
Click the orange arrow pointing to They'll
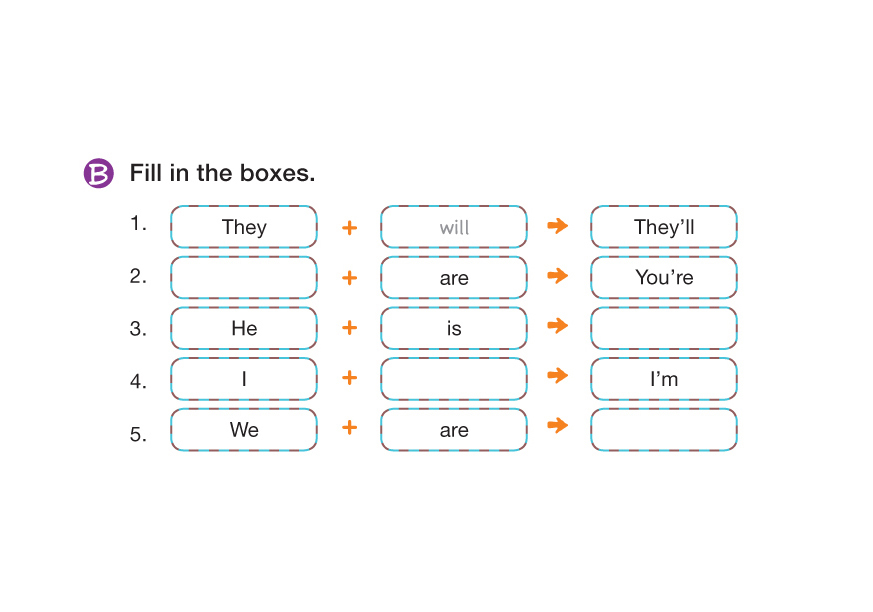[558, 226]
